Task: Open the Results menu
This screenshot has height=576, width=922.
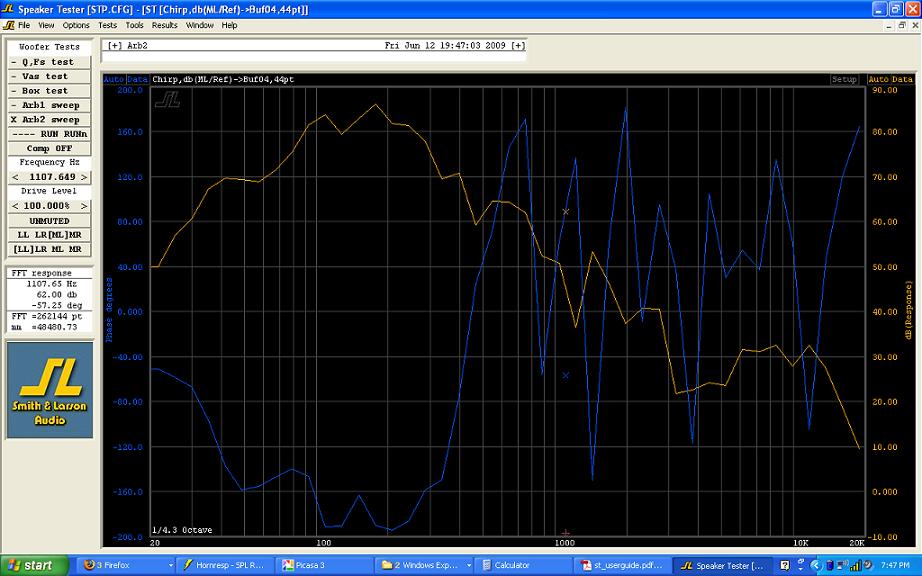Action: (x=165, y=25)
